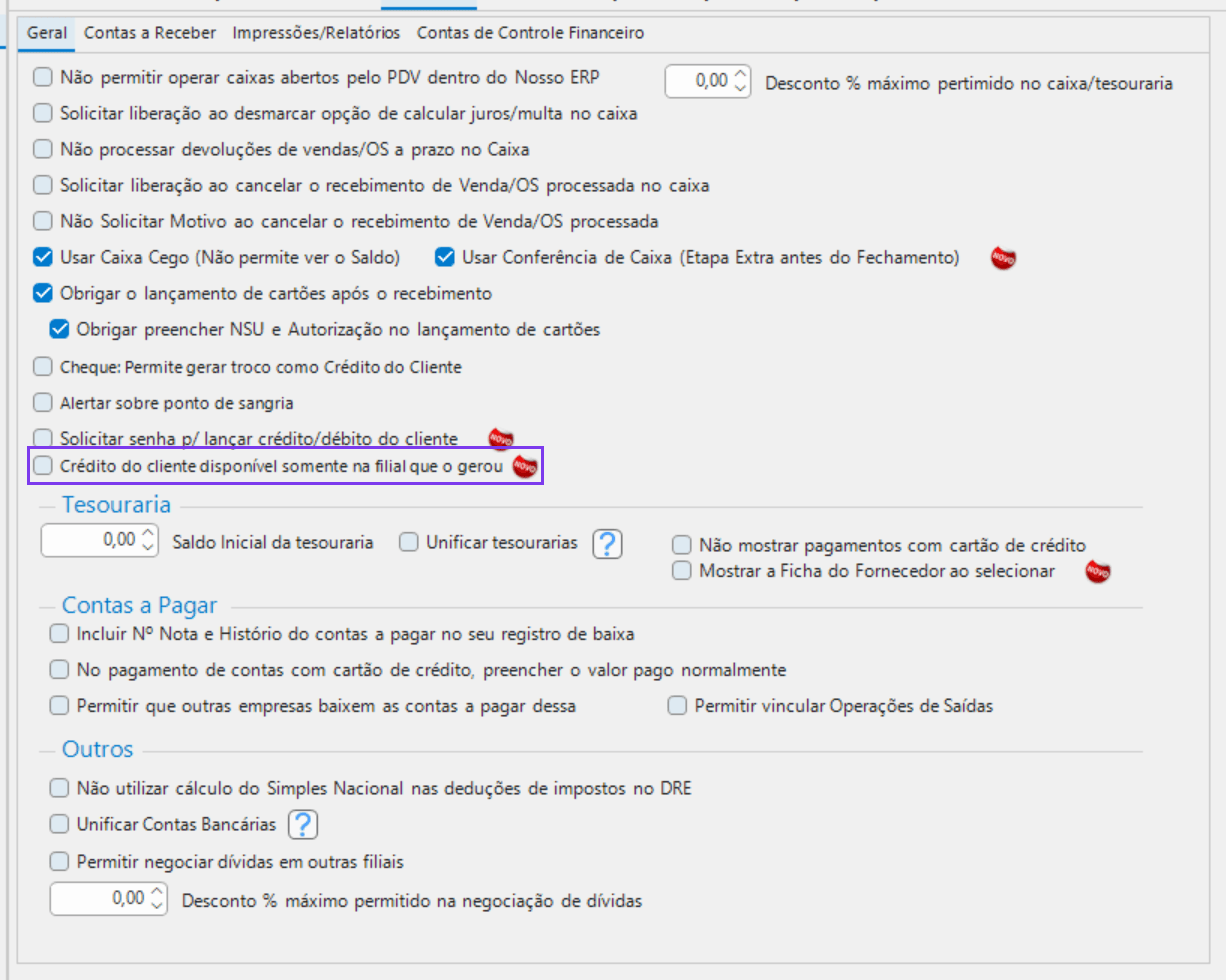Switch to the Geral tab
This screenshot has width=1226, height=980.
point(47,33)
